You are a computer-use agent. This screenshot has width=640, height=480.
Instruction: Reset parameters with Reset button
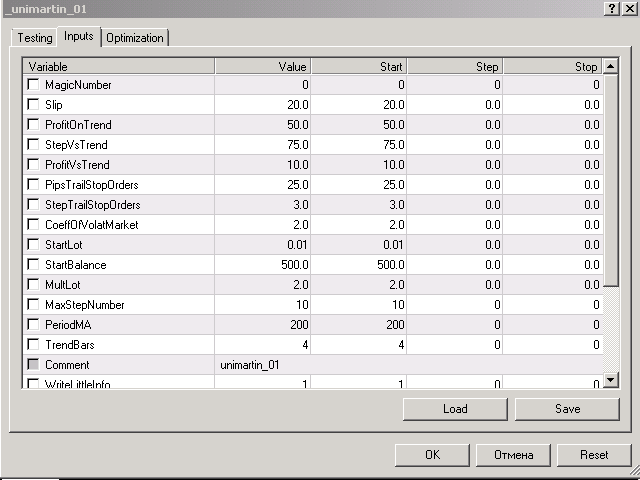pyautogui.click(x=594, y=454)
